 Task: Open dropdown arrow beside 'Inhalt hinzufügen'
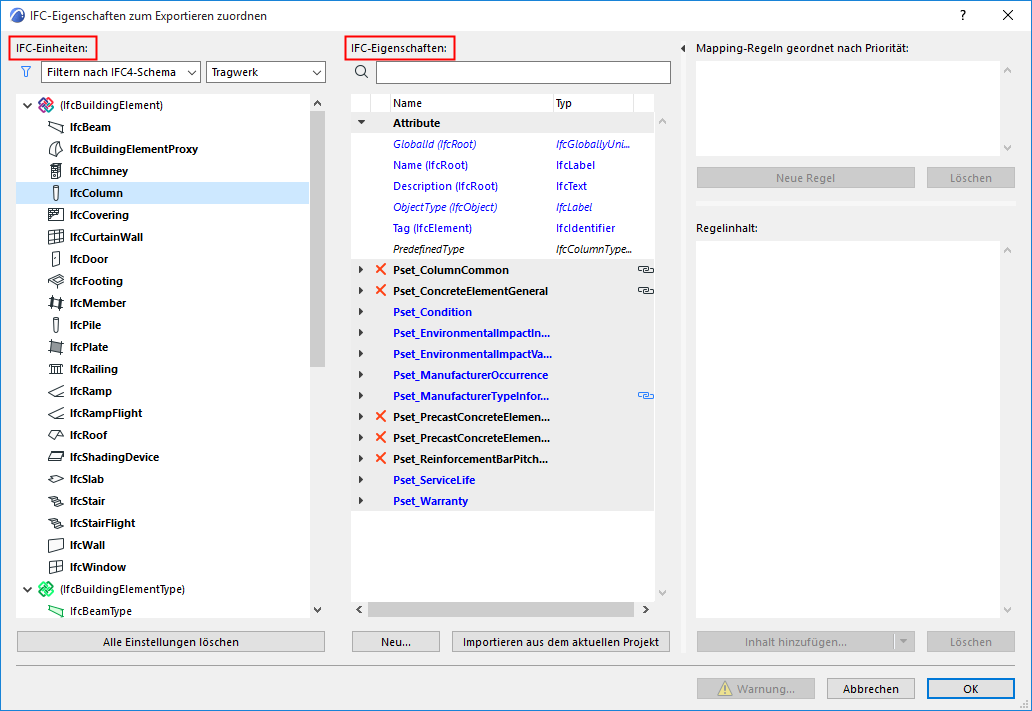pyautogui.click(x=904, y=642)
